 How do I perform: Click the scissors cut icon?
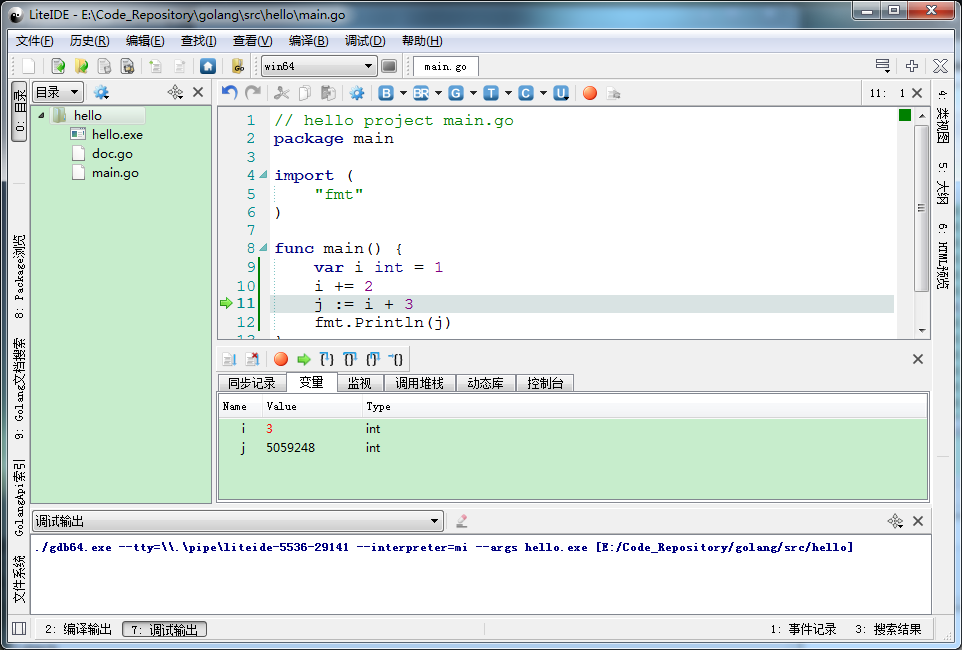282,93
